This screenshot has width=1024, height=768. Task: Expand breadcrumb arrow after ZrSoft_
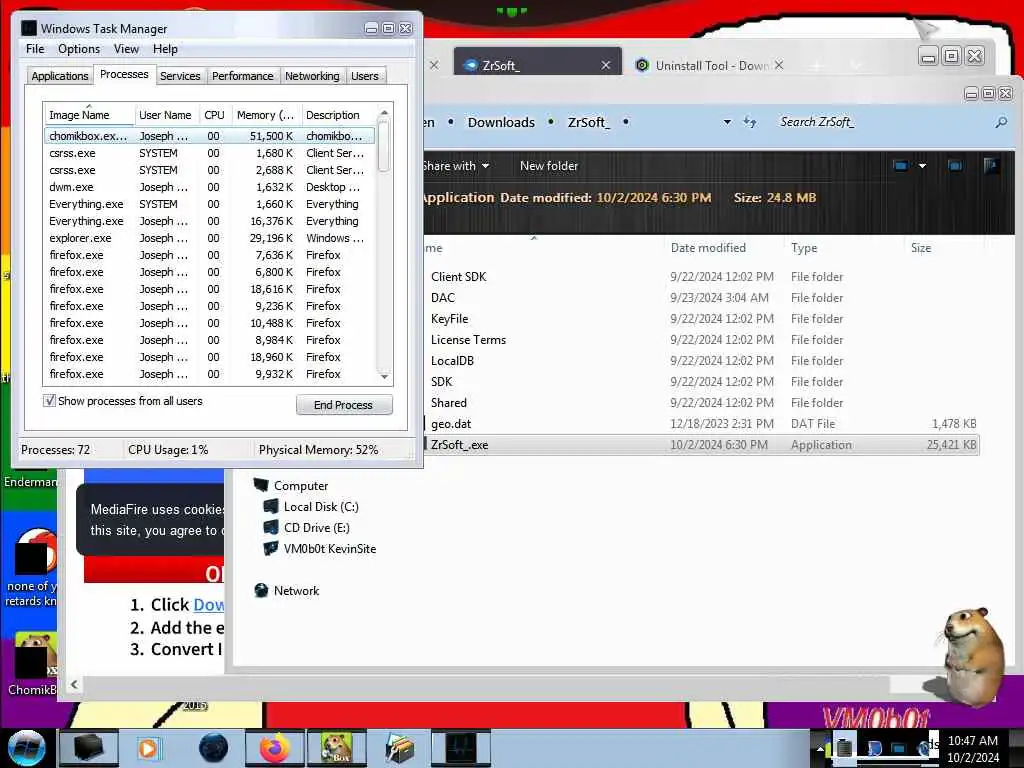click(x=626, y=122)
